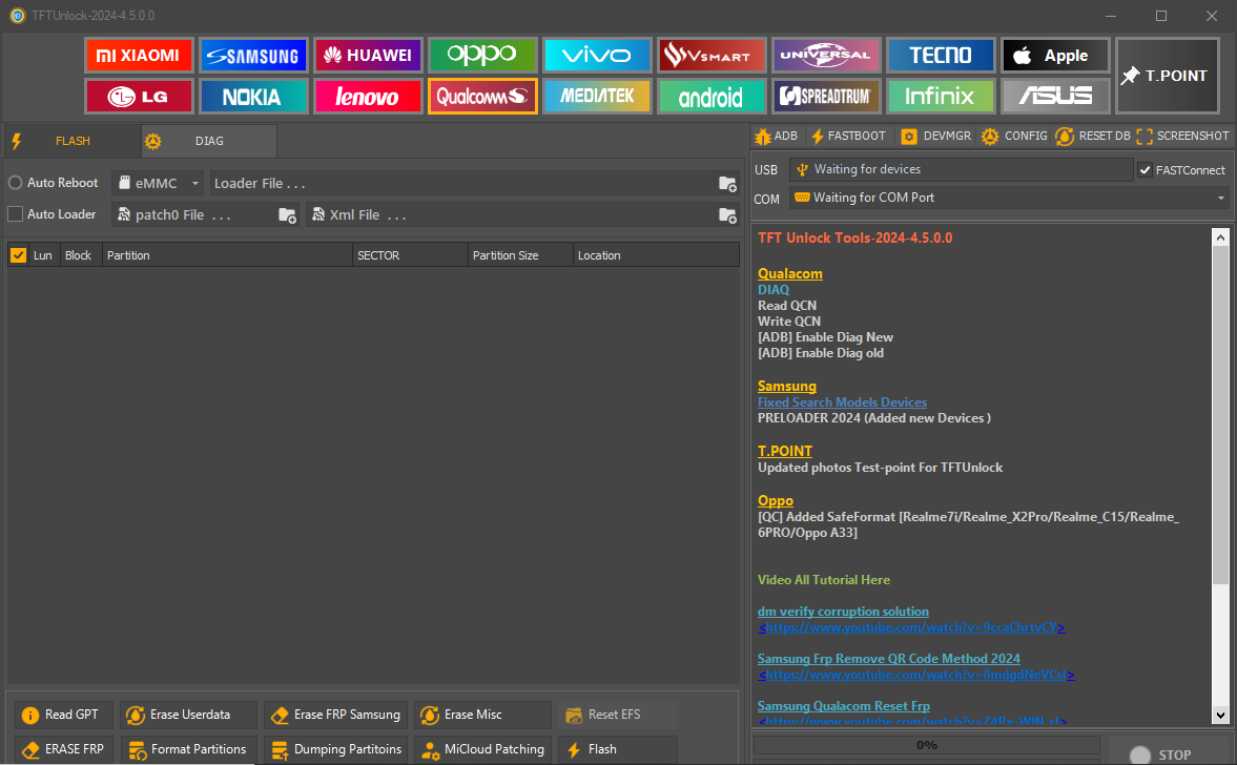Click the Read GPT button
The image size is (1237, 765).
[62, 714]
